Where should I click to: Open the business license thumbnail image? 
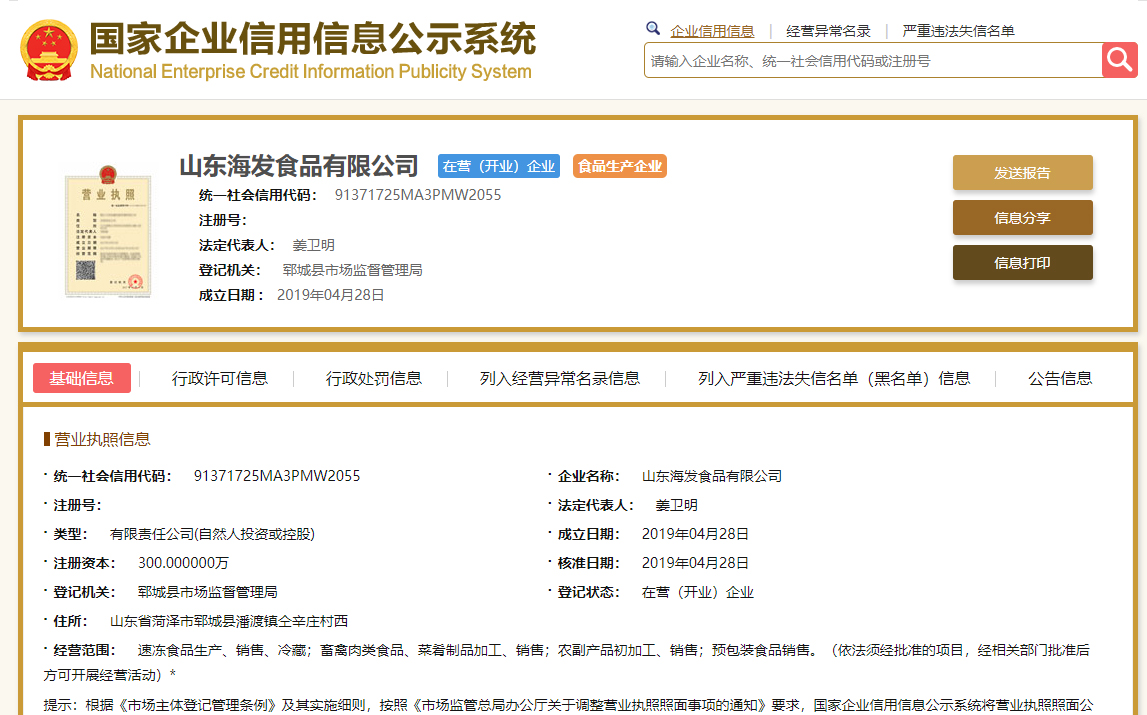(108, 231)
